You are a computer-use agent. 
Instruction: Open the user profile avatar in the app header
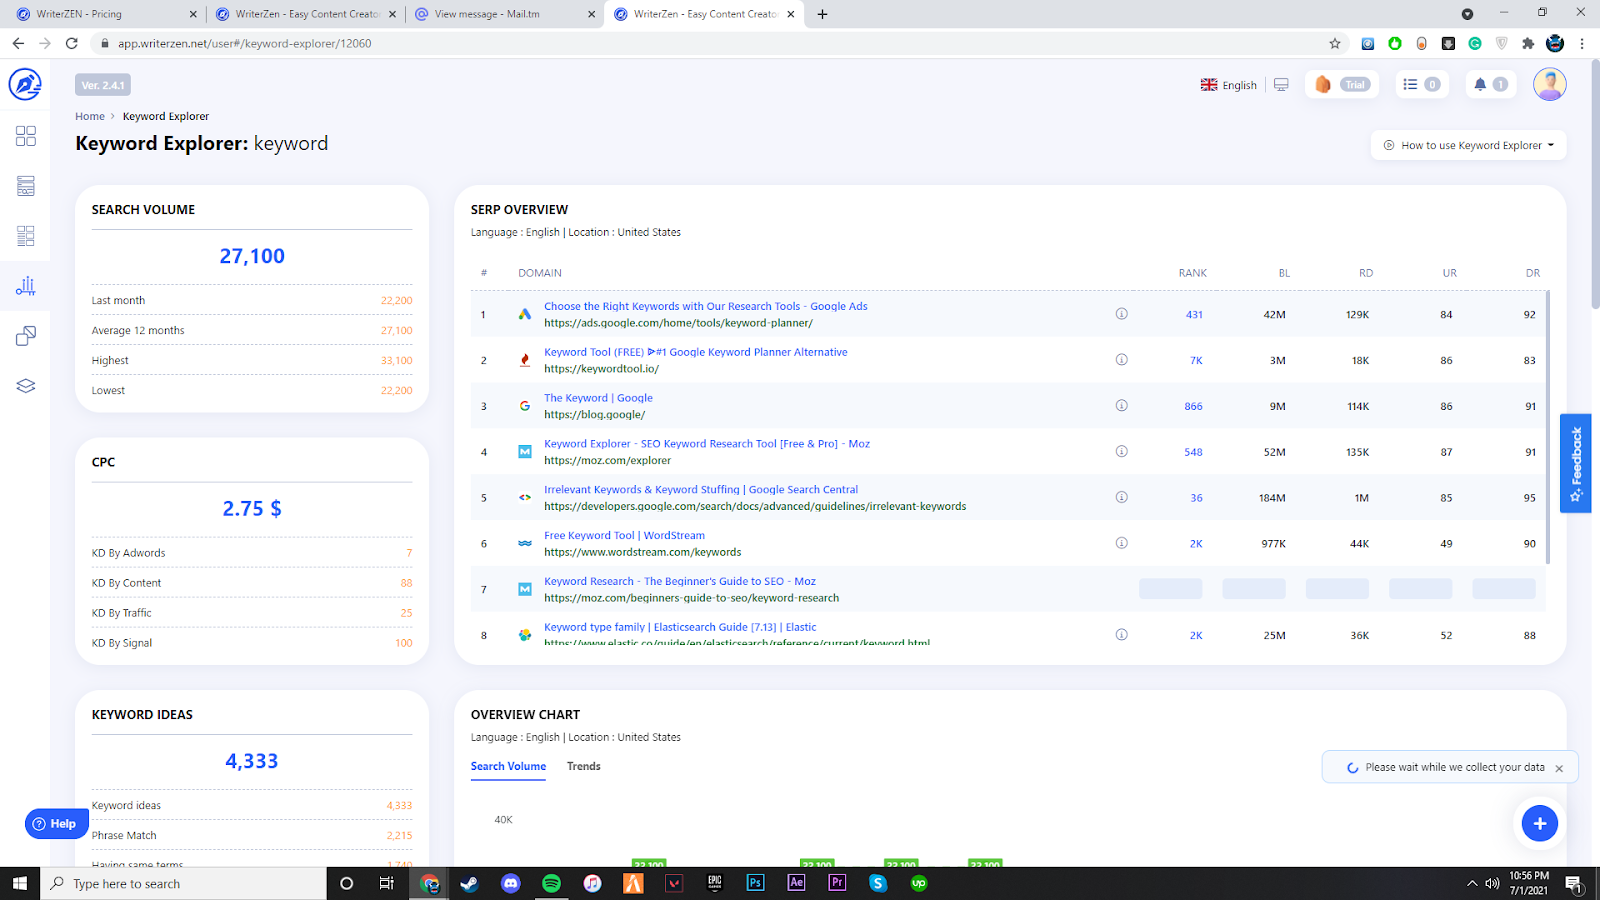point(1549,84)
